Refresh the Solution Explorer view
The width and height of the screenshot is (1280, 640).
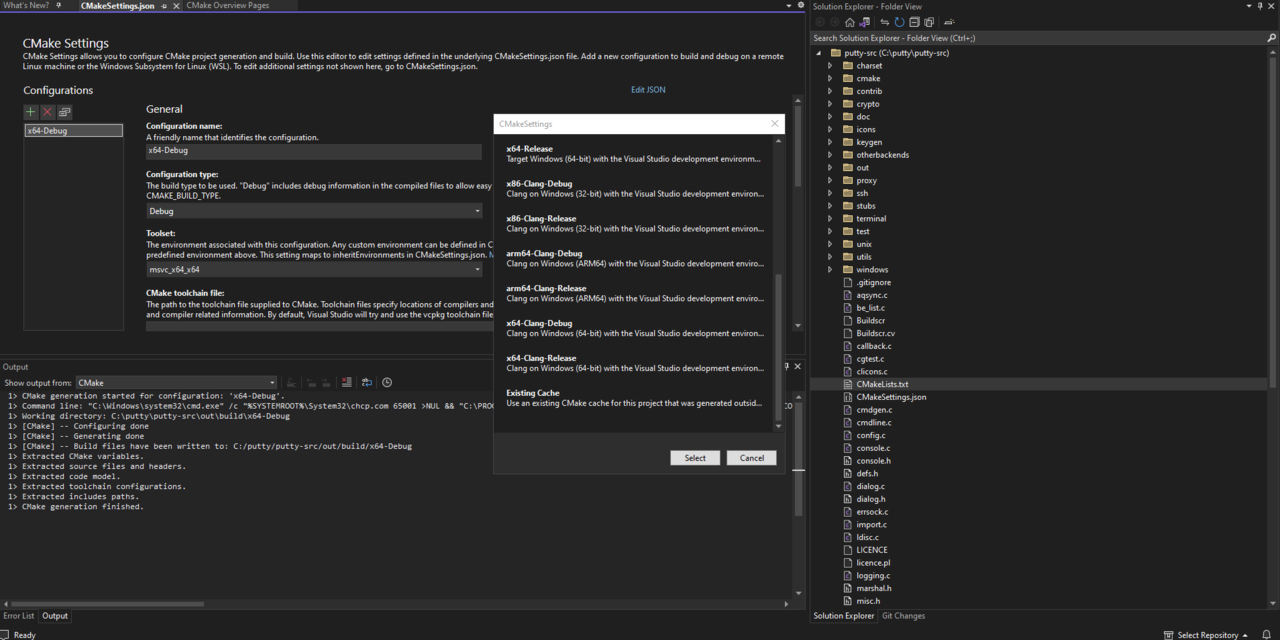pyautogui.click(x=898, y=22)
